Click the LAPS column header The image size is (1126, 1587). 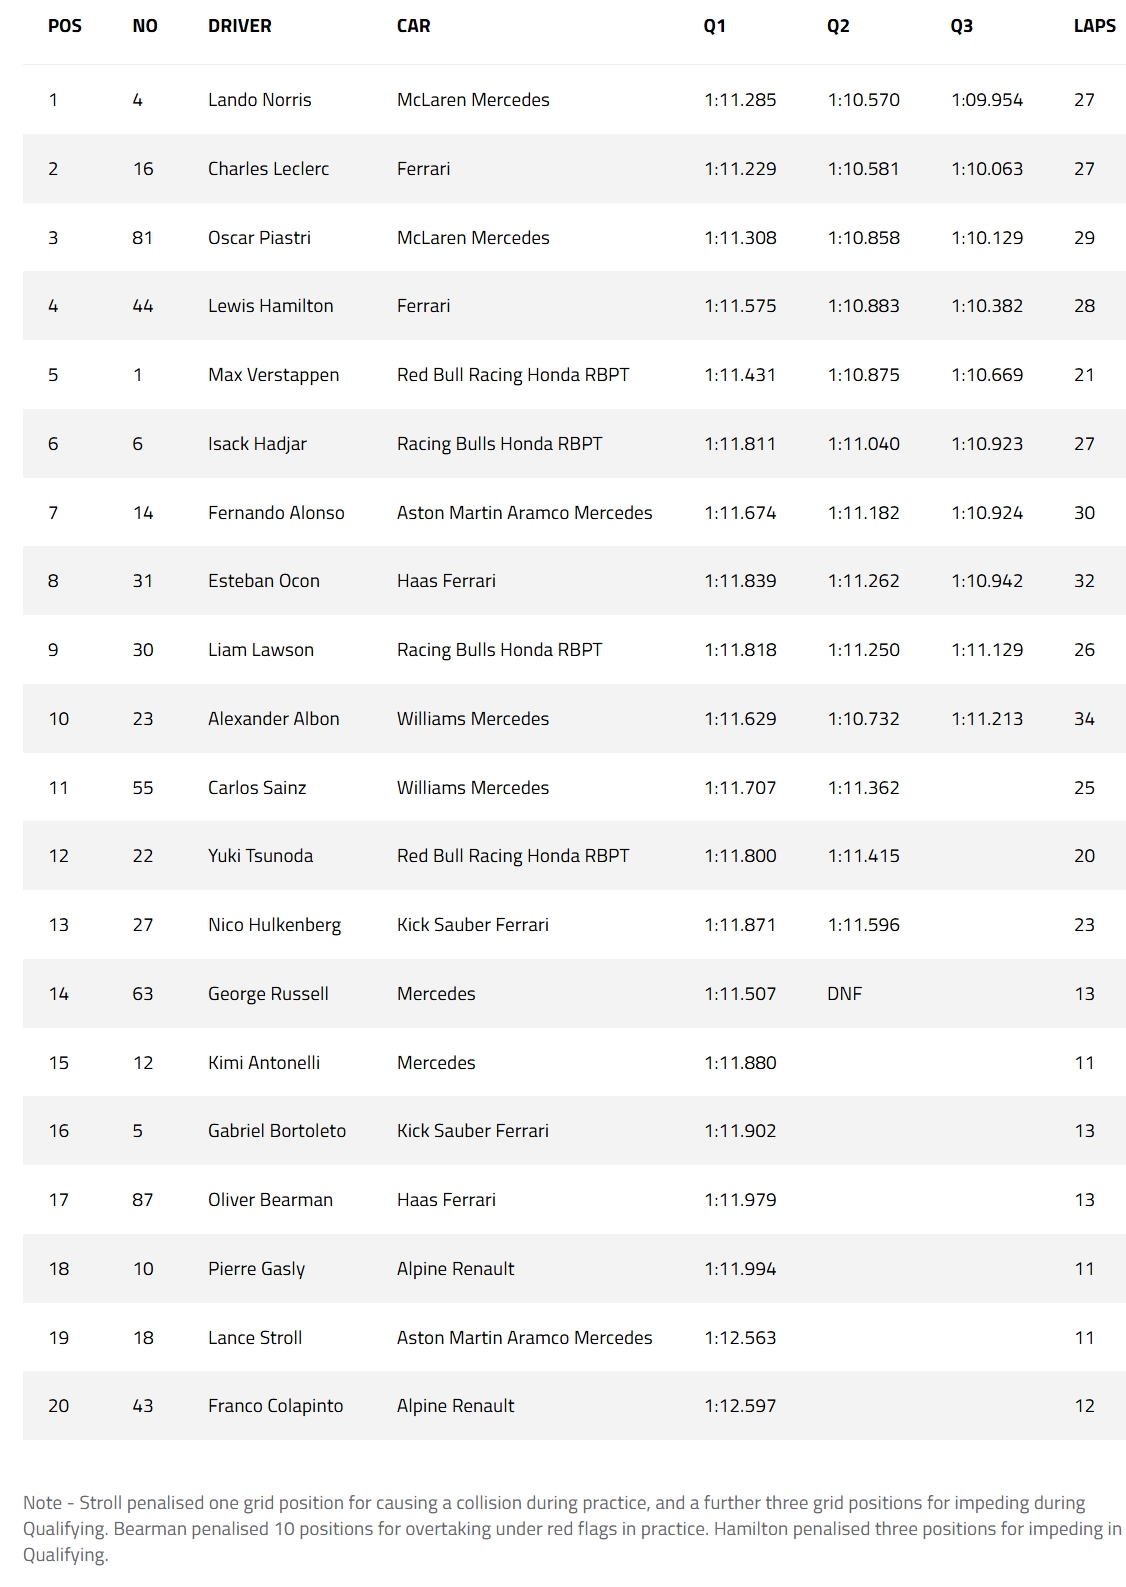coord(1094,26)
